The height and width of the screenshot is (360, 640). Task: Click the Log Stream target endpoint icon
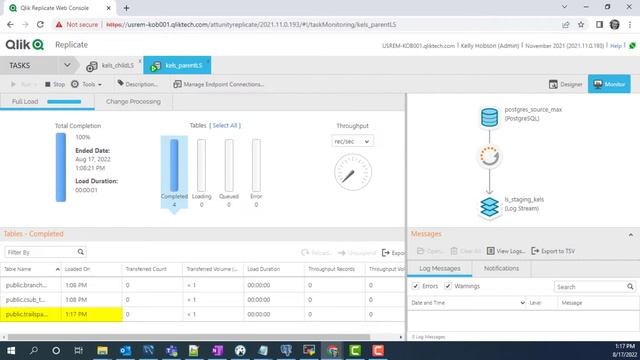click(x=489, y=207)
